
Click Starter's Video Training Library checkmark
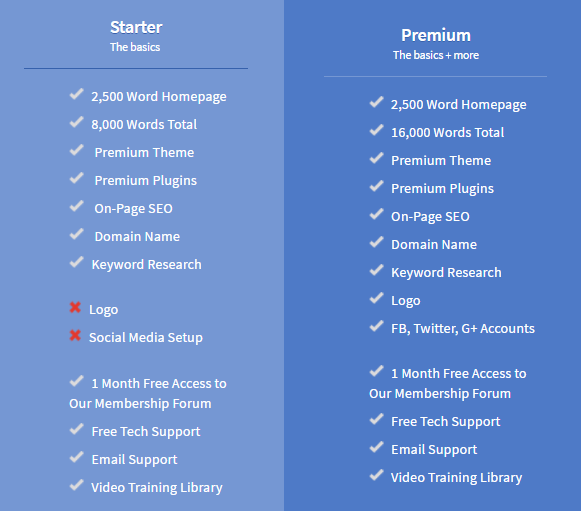(x=77, y=485)
